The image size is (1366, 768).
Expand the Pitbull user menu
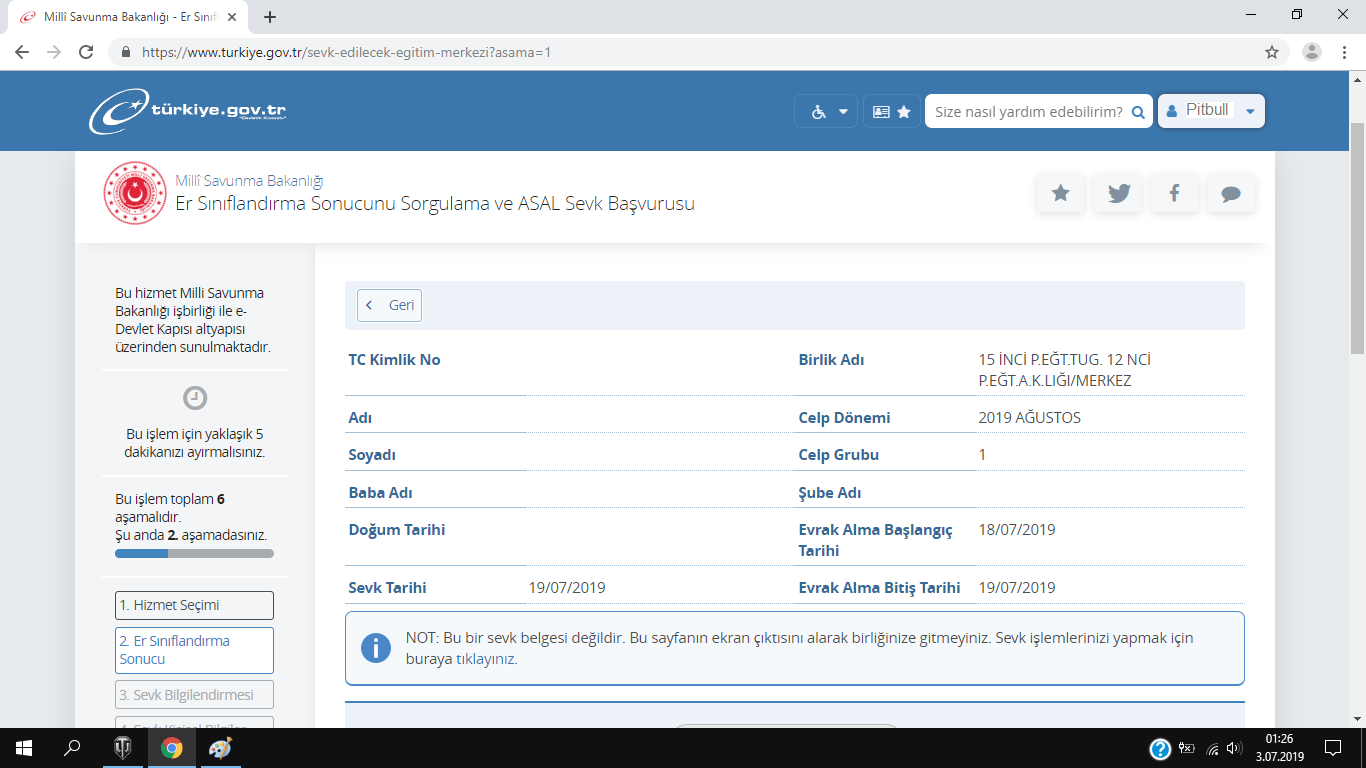(x=1211, y=111)
